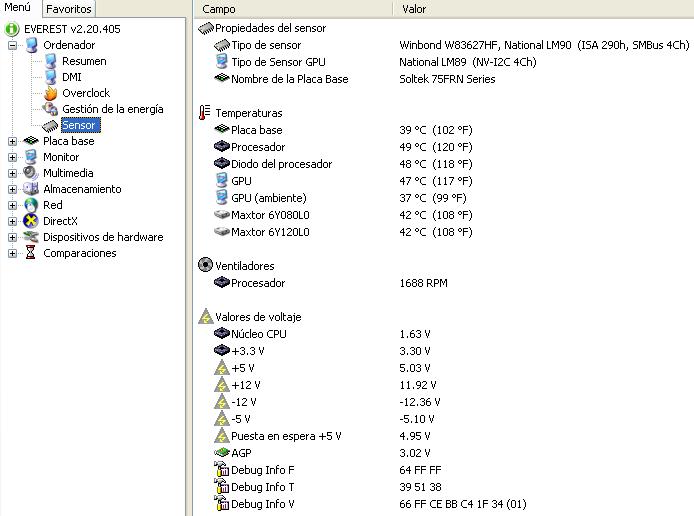Click the Valor column header
The height and width of the screenshot is (516, 694).
tap(544, 9)
